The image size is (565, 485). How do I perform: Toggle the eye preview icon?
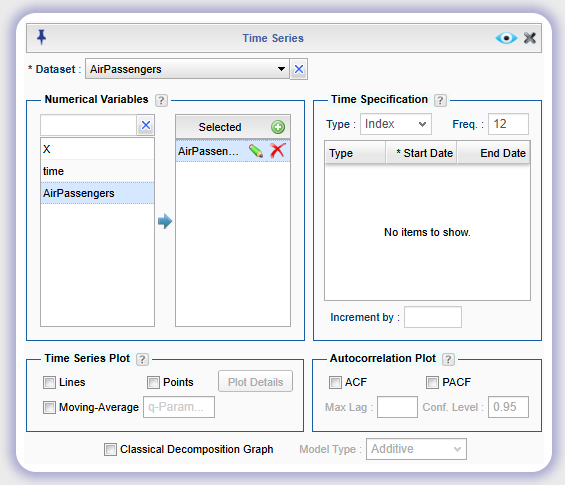point(506,38)
